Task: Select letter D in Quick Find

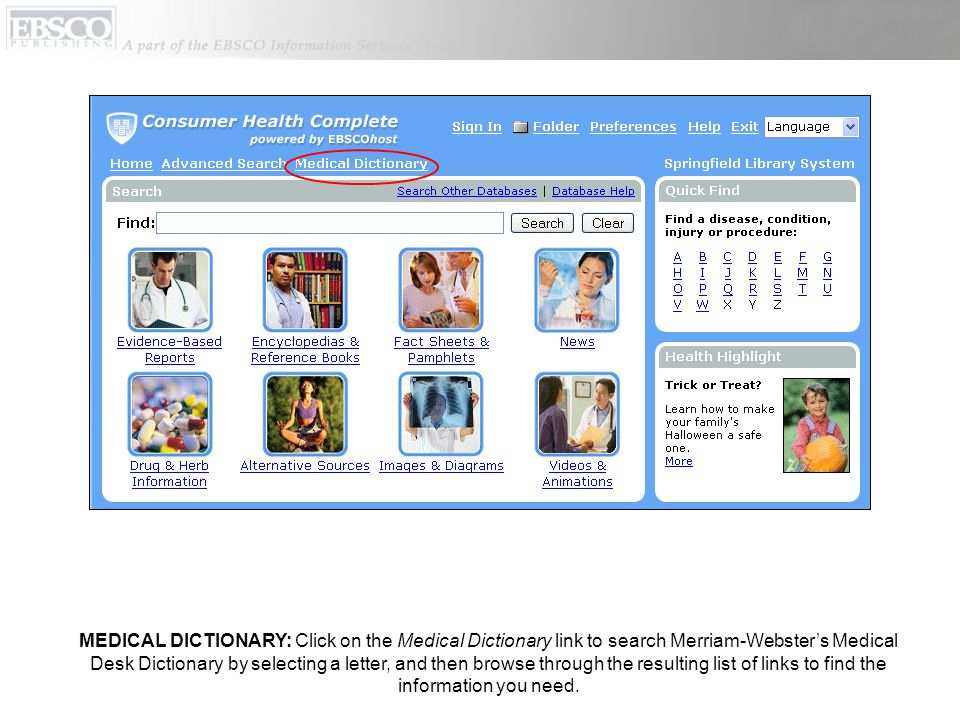Action: (752, 257)
